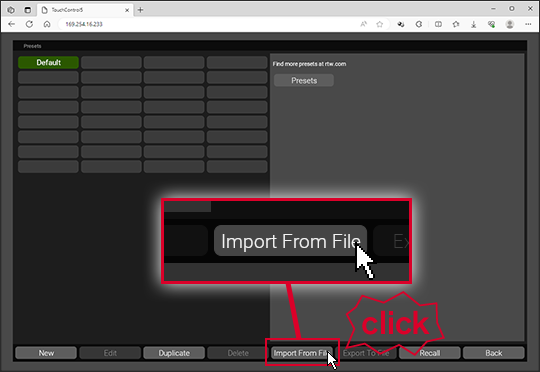
Task: Focus the address bar showing 169.254.16.233
Action: pyautogui.click(x=207, y=24)
